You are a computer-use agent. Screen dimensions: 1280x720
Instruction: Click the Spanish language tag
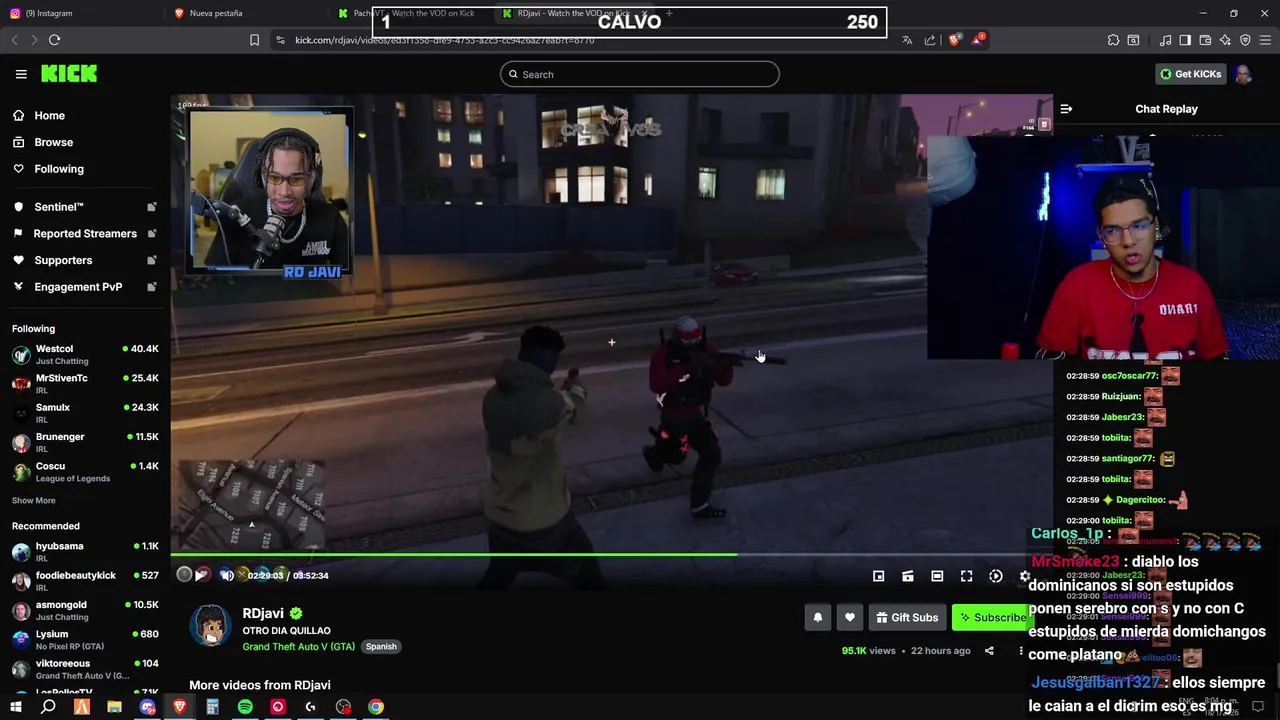381,646
